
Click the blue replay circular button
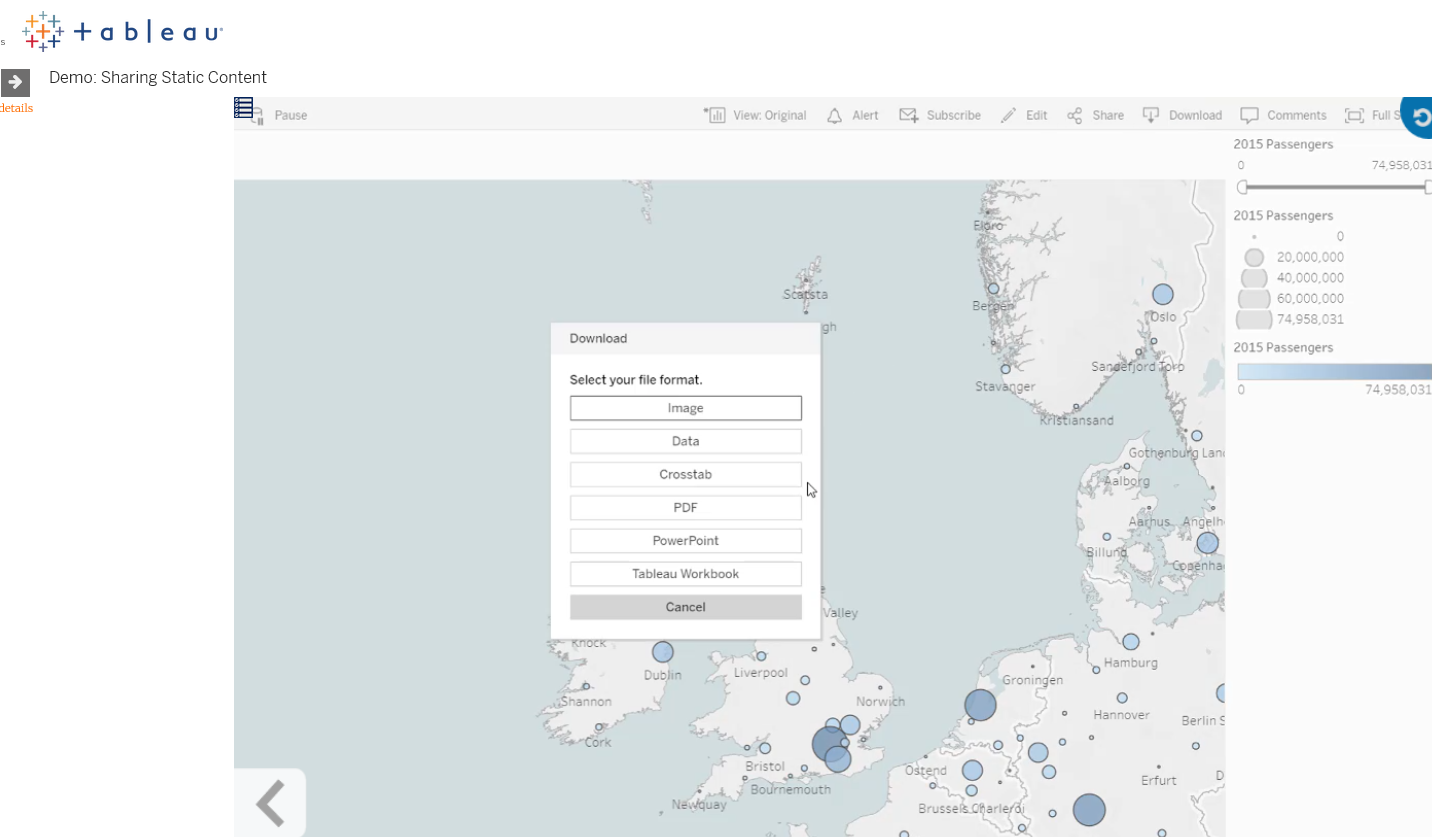[x=1417, y=116]
